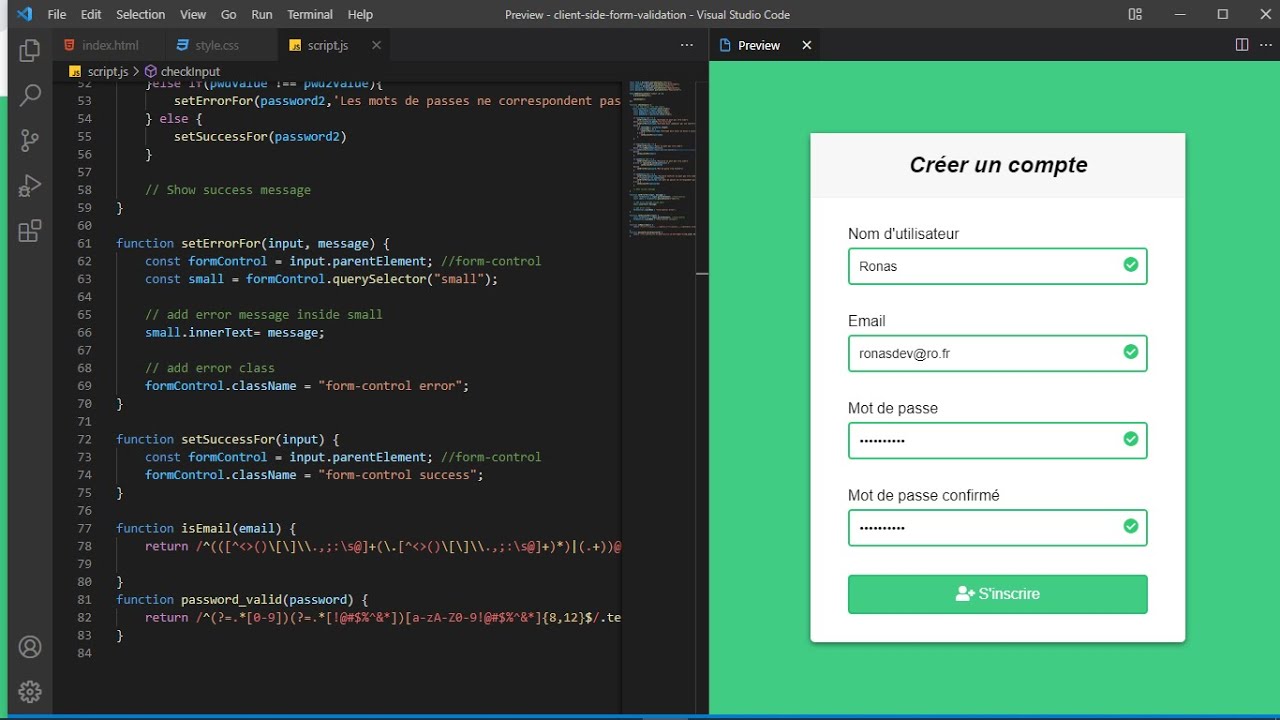Close the script.js tab
1280x720 pixels.
pos(377,45)
